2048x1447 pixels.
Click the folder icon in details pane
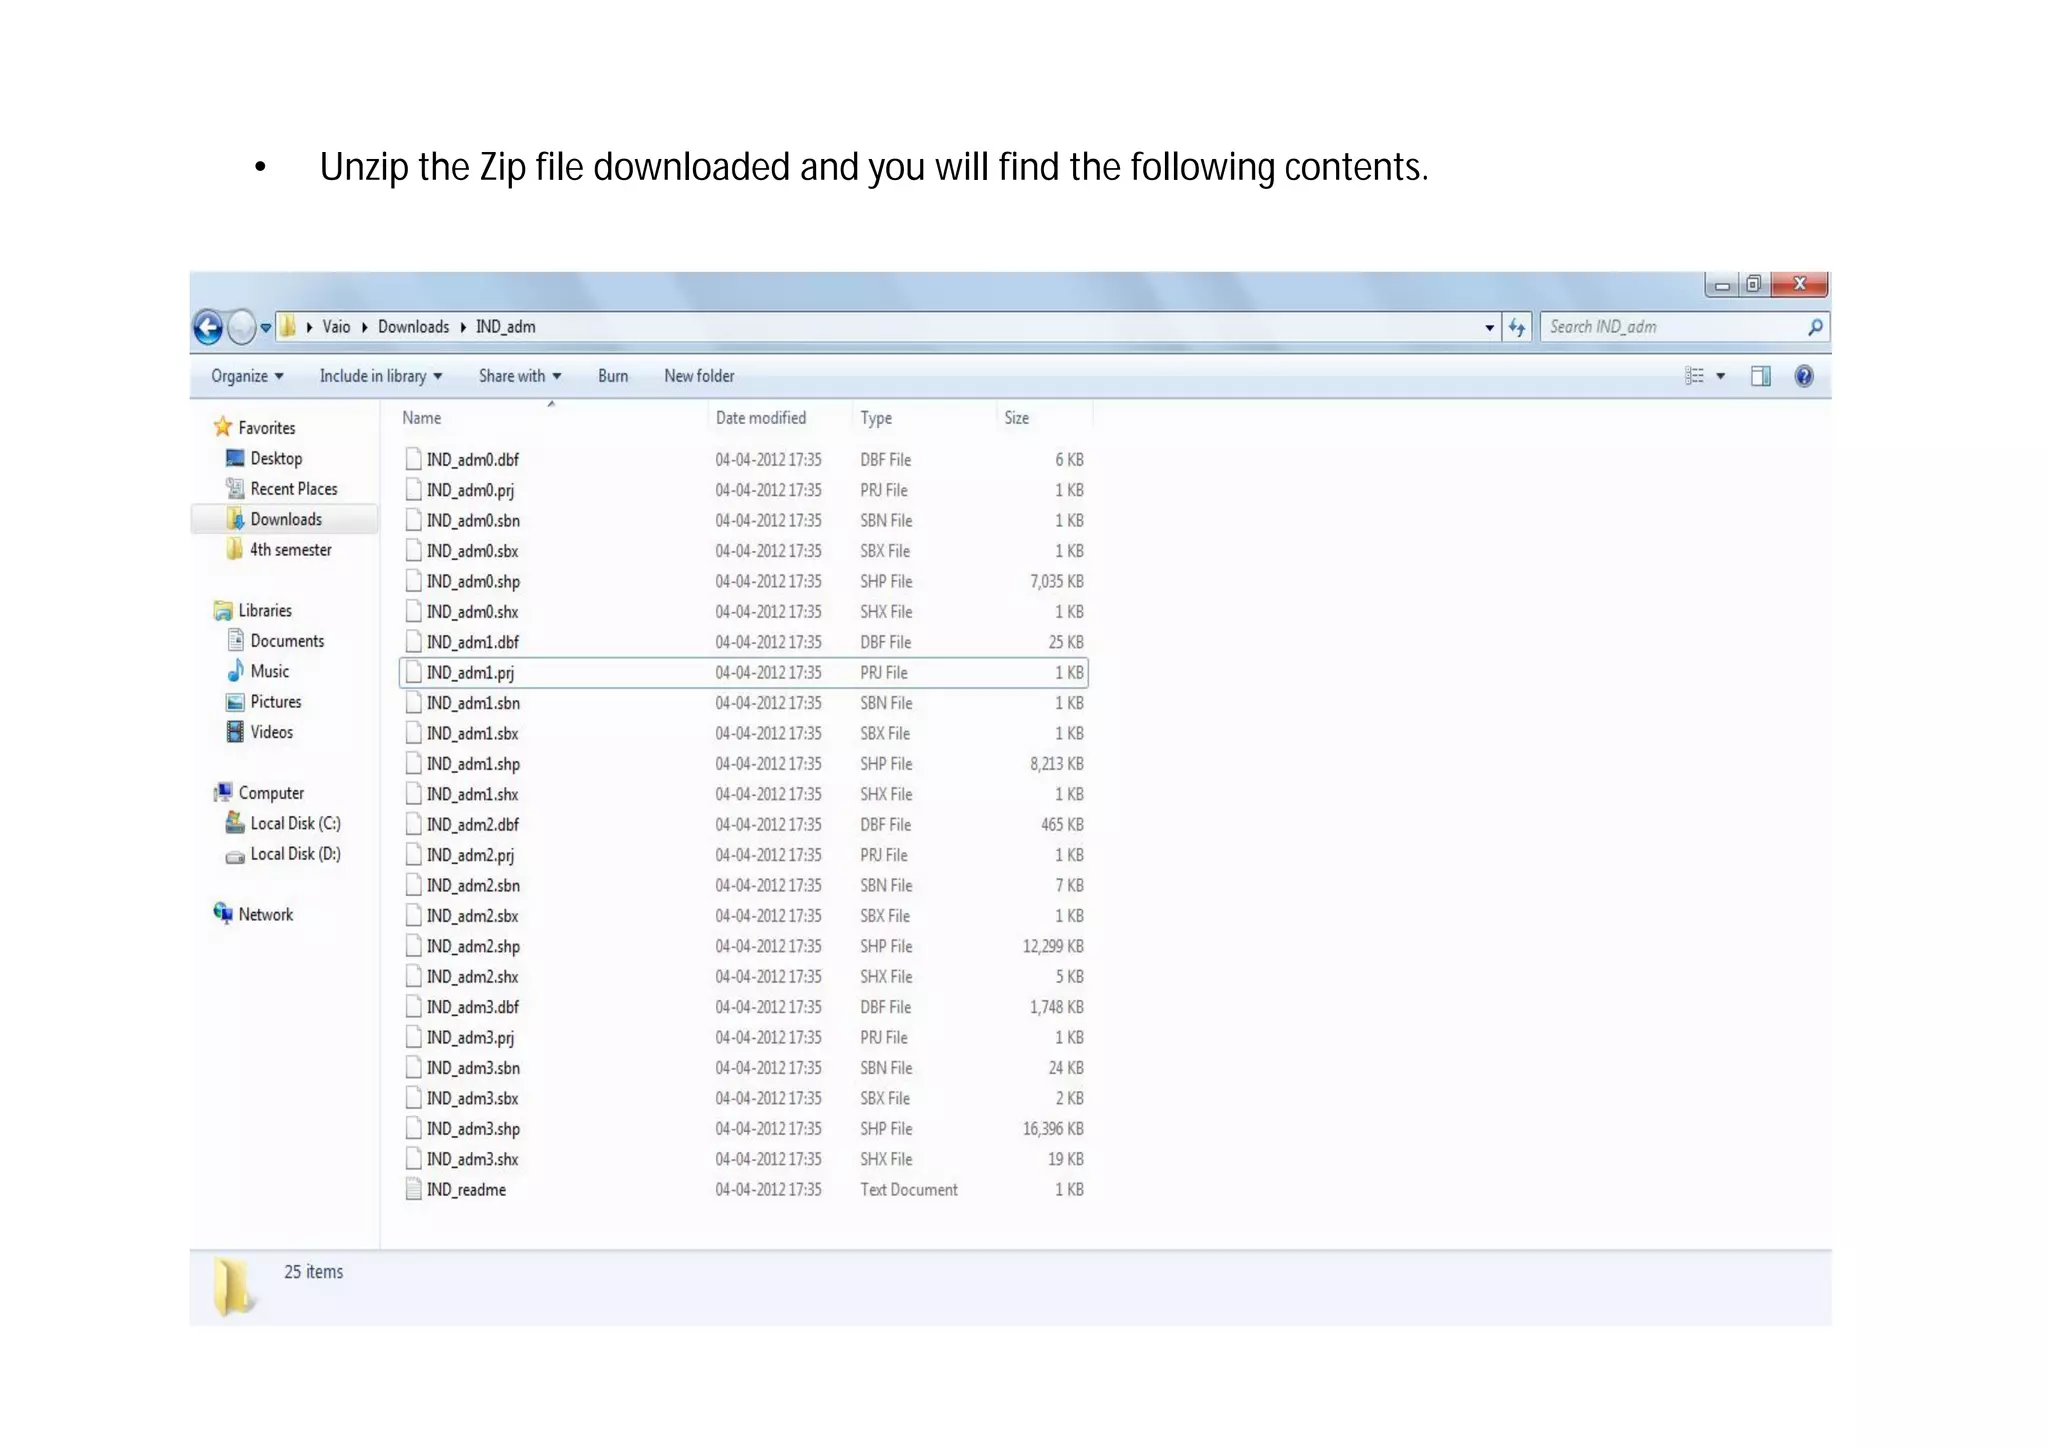tap(234, 1287)
